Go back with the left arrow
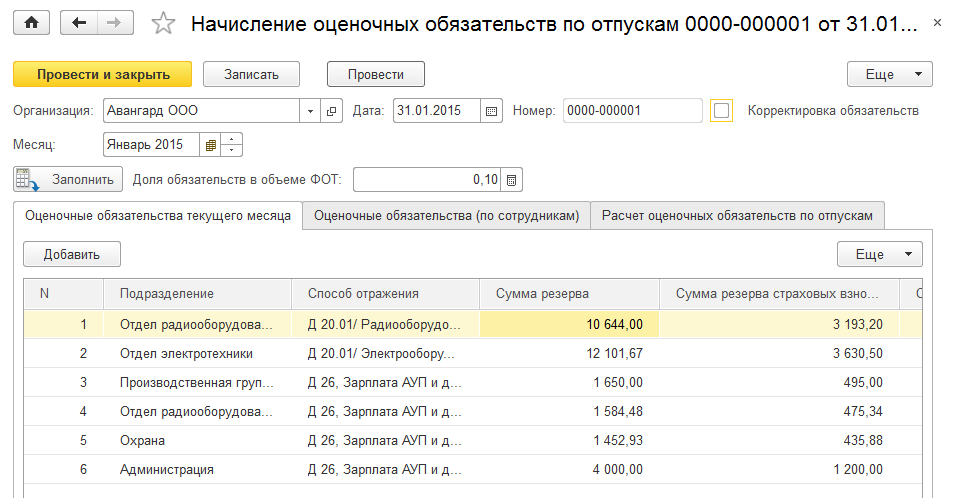Screen dimensions: 954x498 (x=79, y=24)
